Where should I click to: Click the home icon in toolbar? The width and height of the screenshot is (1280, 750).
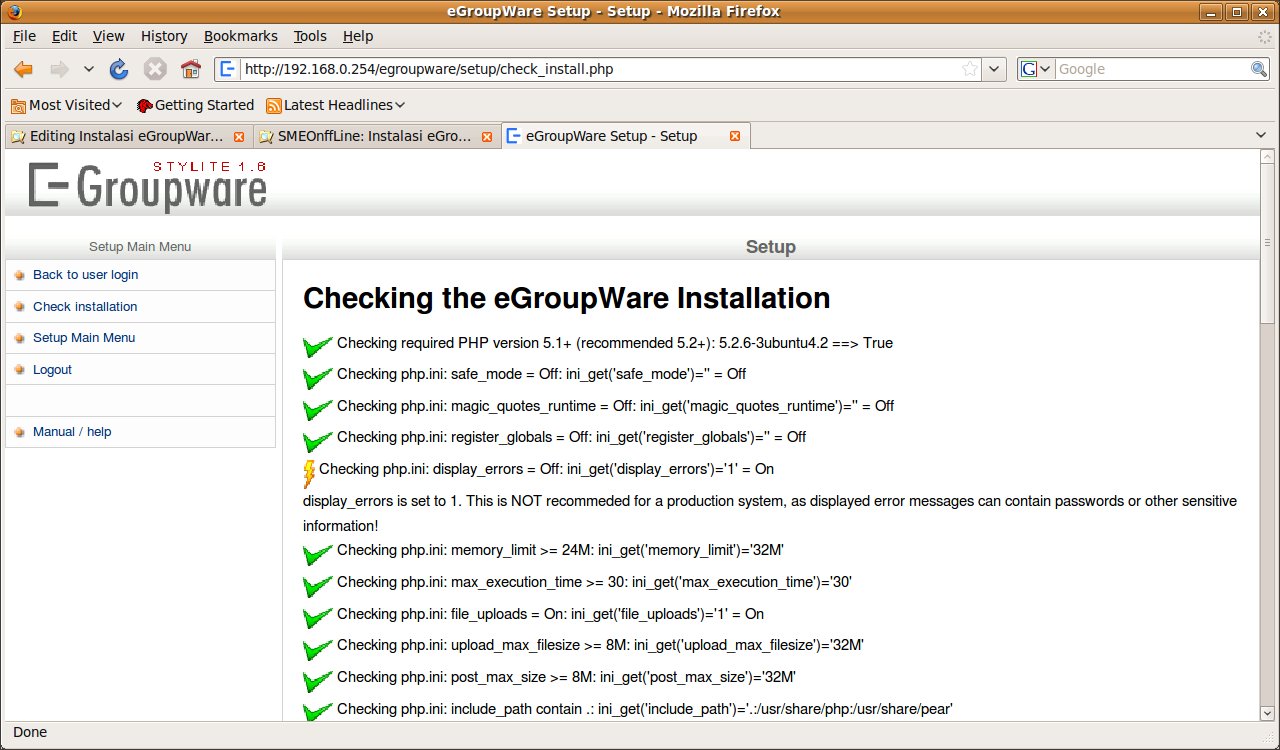pyautogui.click(x=190, y=69)
